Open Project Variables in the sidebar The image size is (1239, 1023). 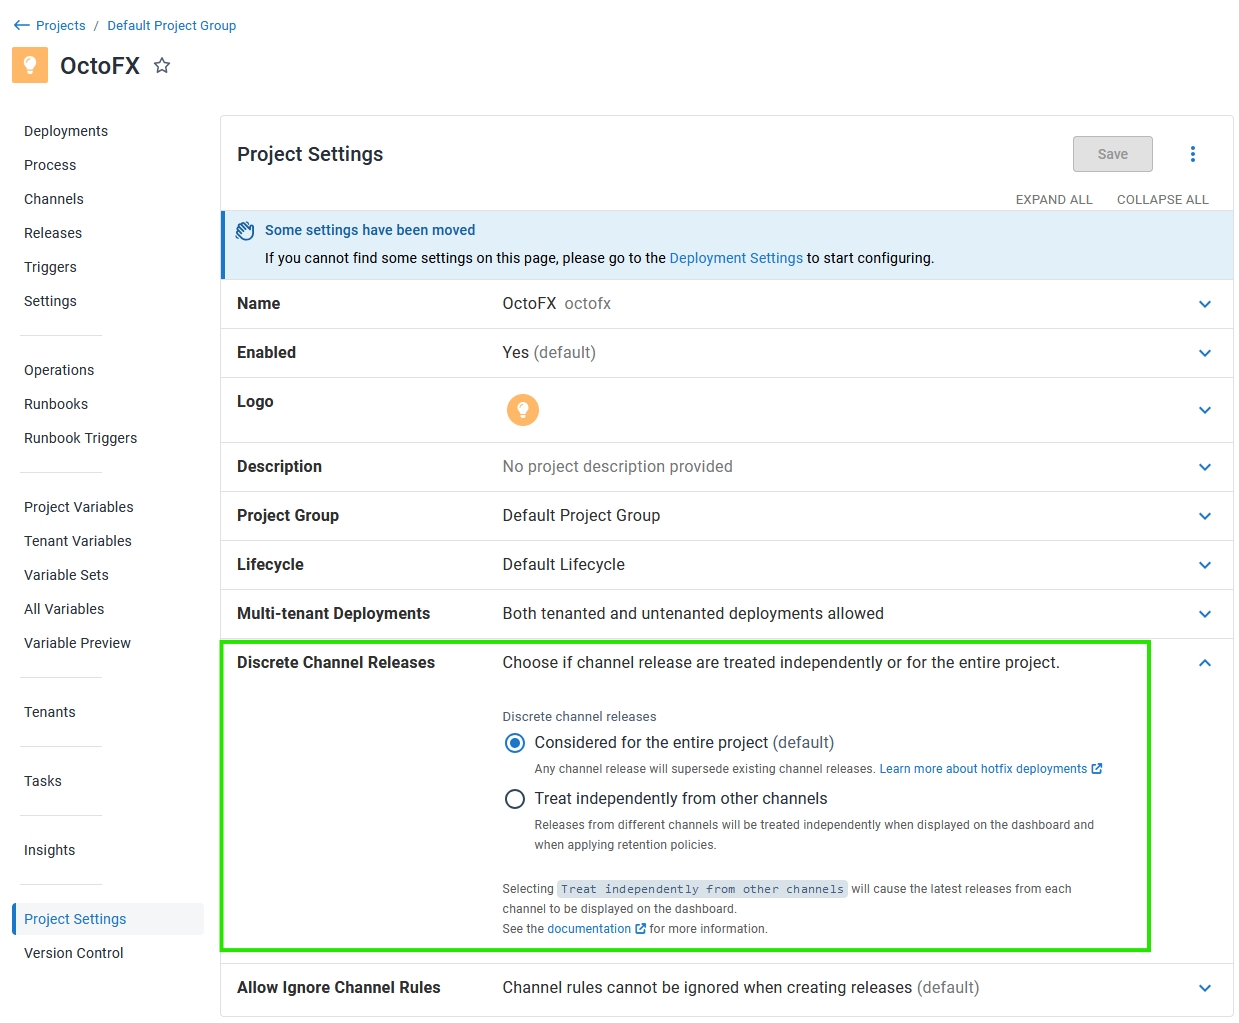click(x=79, y=507)
